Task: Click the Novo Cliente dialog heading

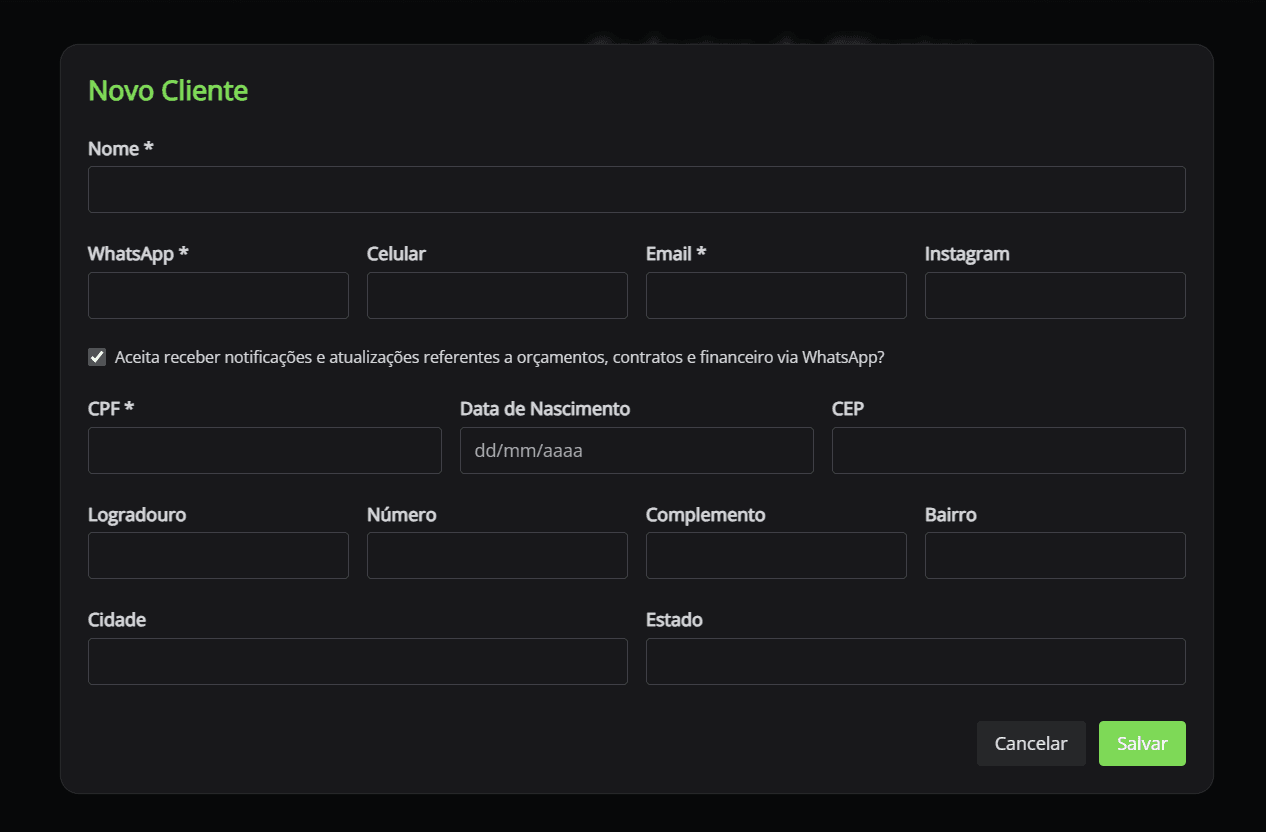Action: tap(168, 91)
